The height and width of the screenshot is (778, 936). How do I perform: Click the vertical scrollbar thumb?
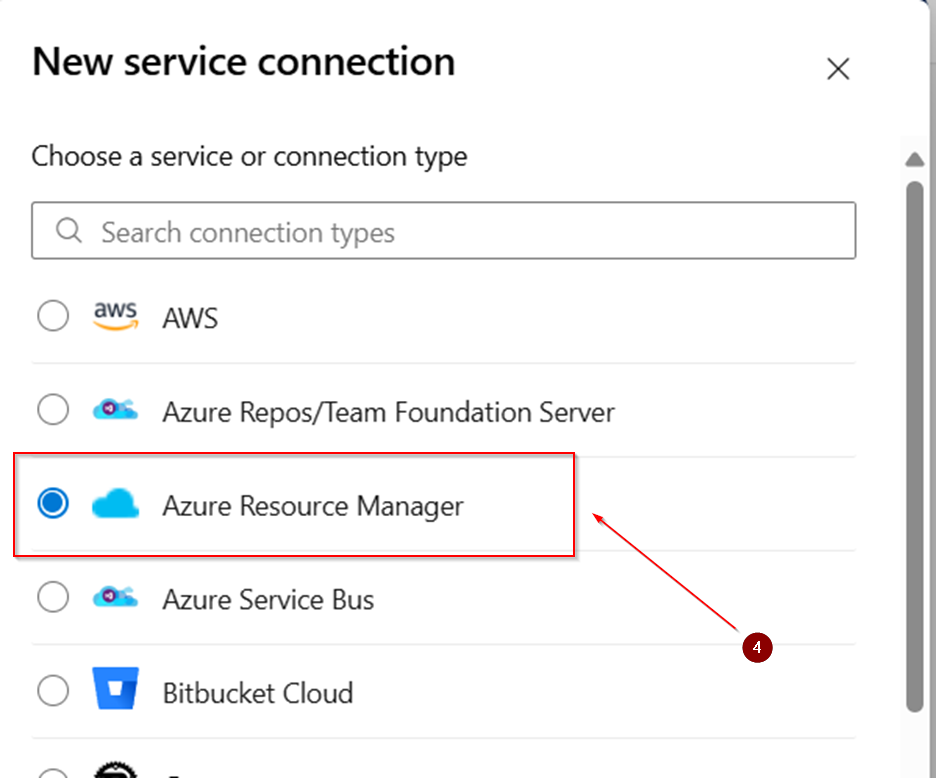click(915, 447)
